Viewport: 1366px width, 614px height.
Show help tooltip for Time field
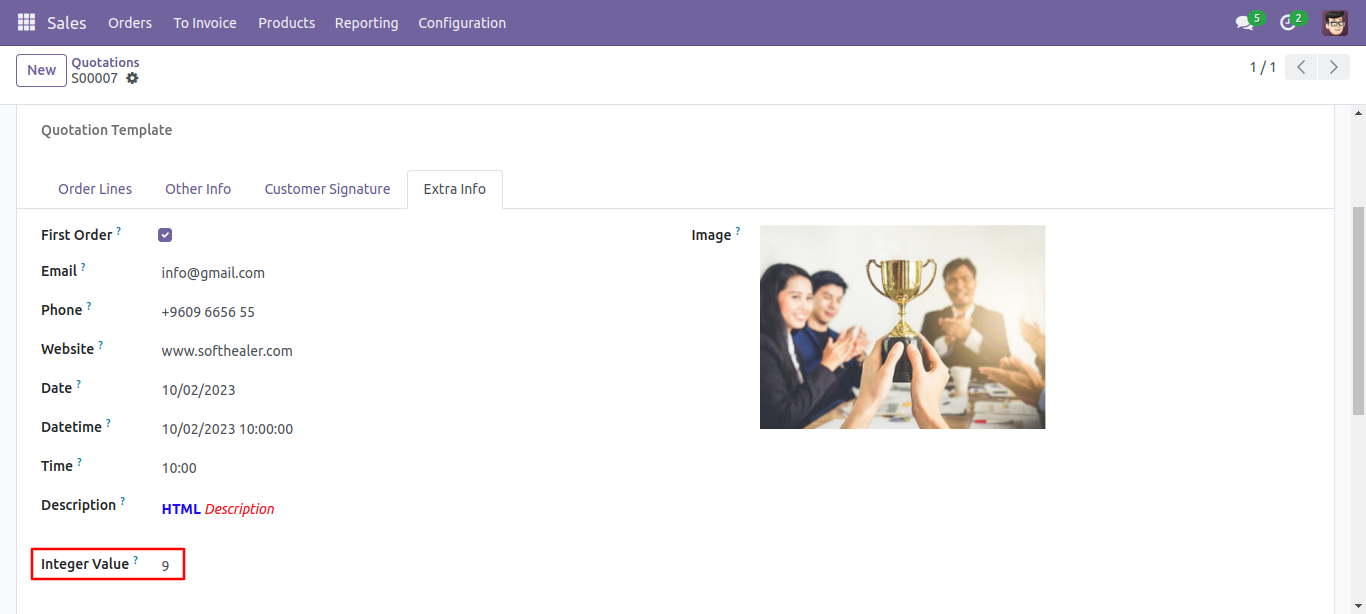tap(79, 462)
